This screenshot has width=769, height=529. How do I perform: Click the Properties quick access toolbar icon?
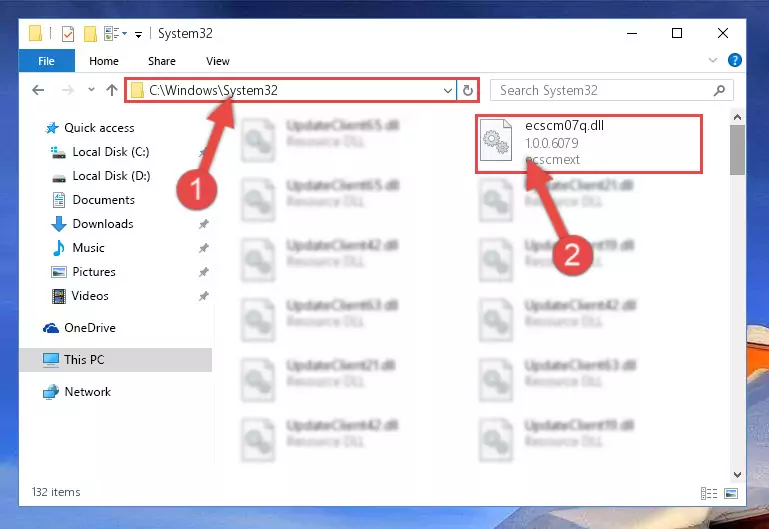tap(68, 34)
